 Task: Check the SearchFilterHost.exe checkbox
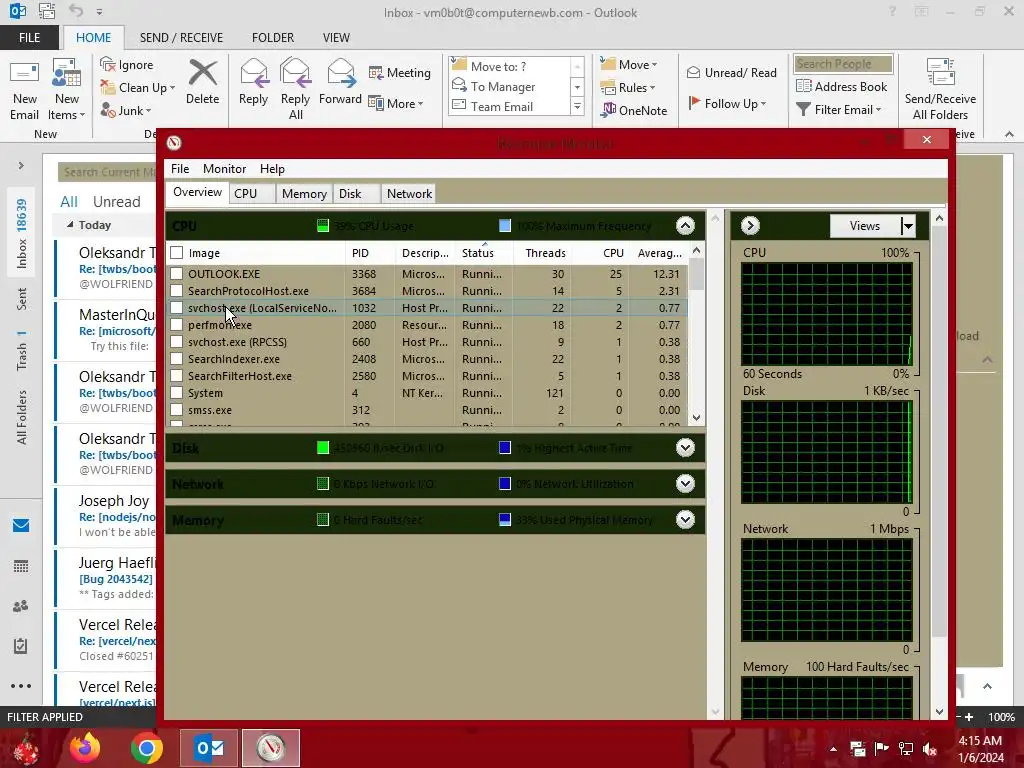176,376
